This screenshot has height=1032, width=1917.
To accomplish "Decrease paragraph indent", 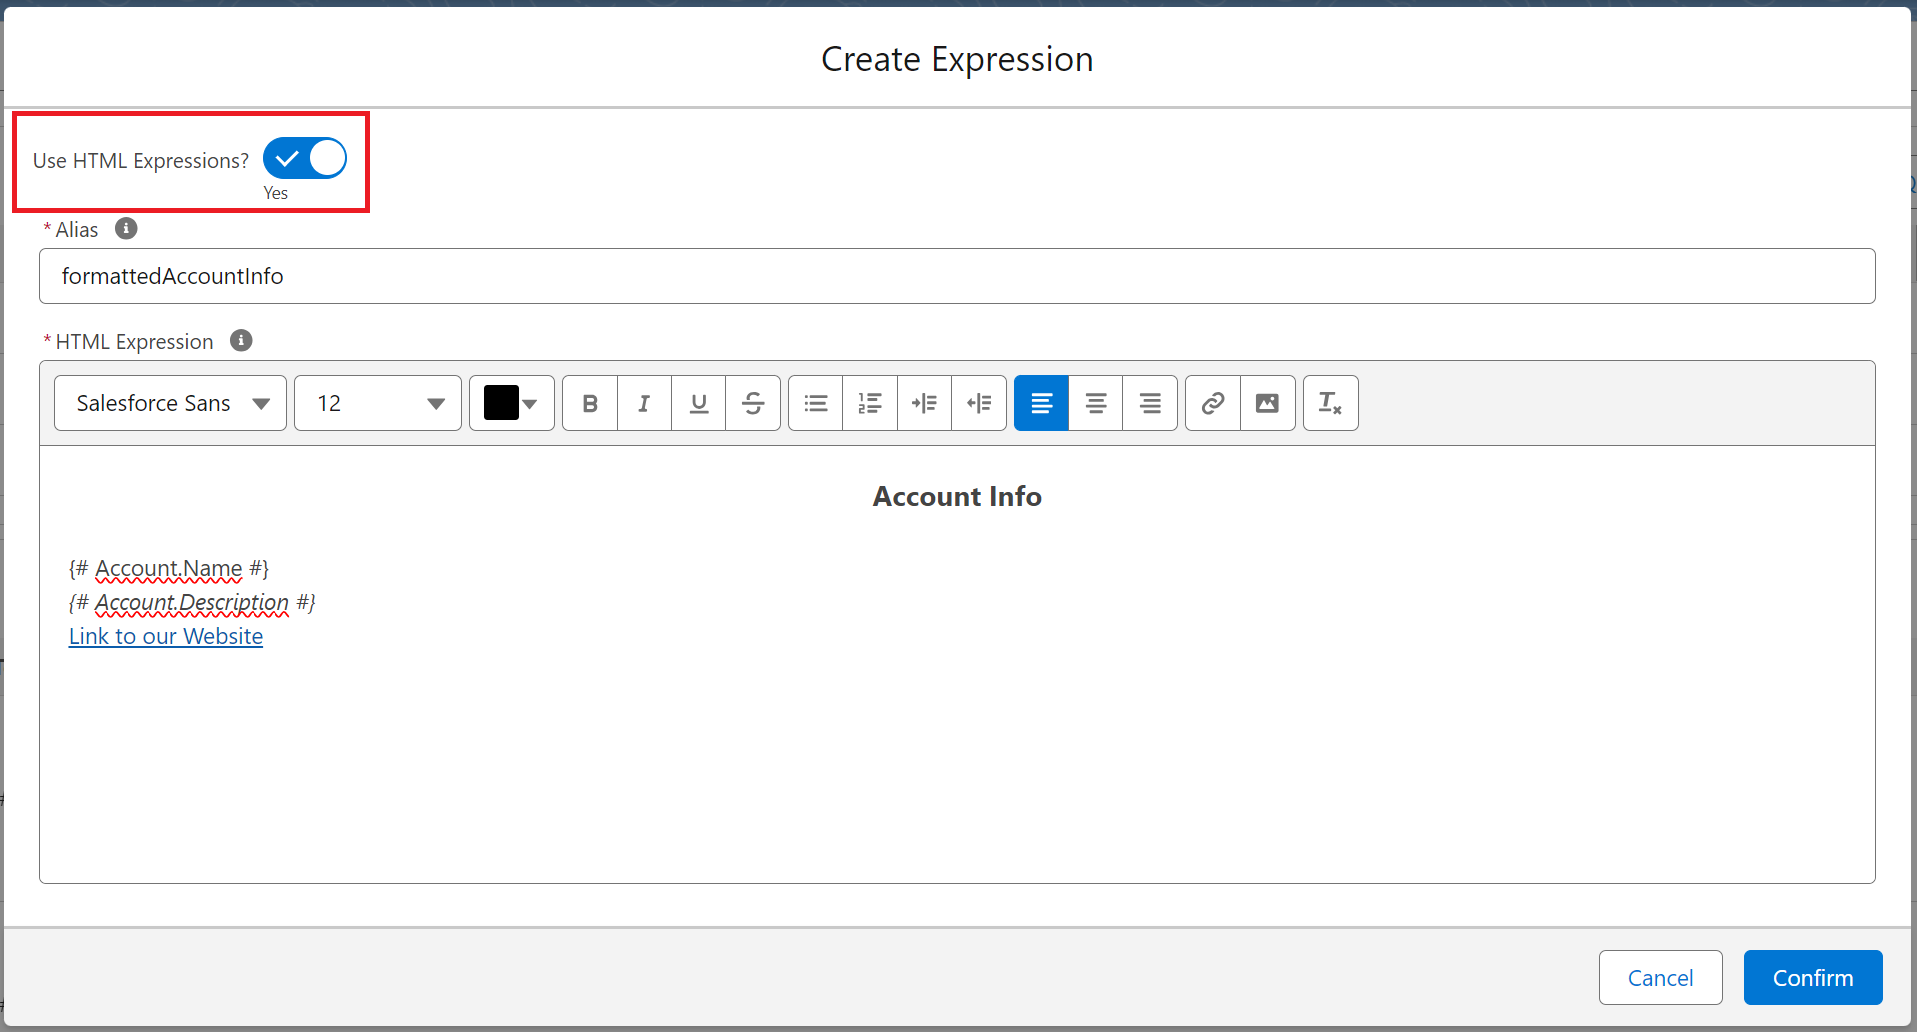I will [979, 403].
